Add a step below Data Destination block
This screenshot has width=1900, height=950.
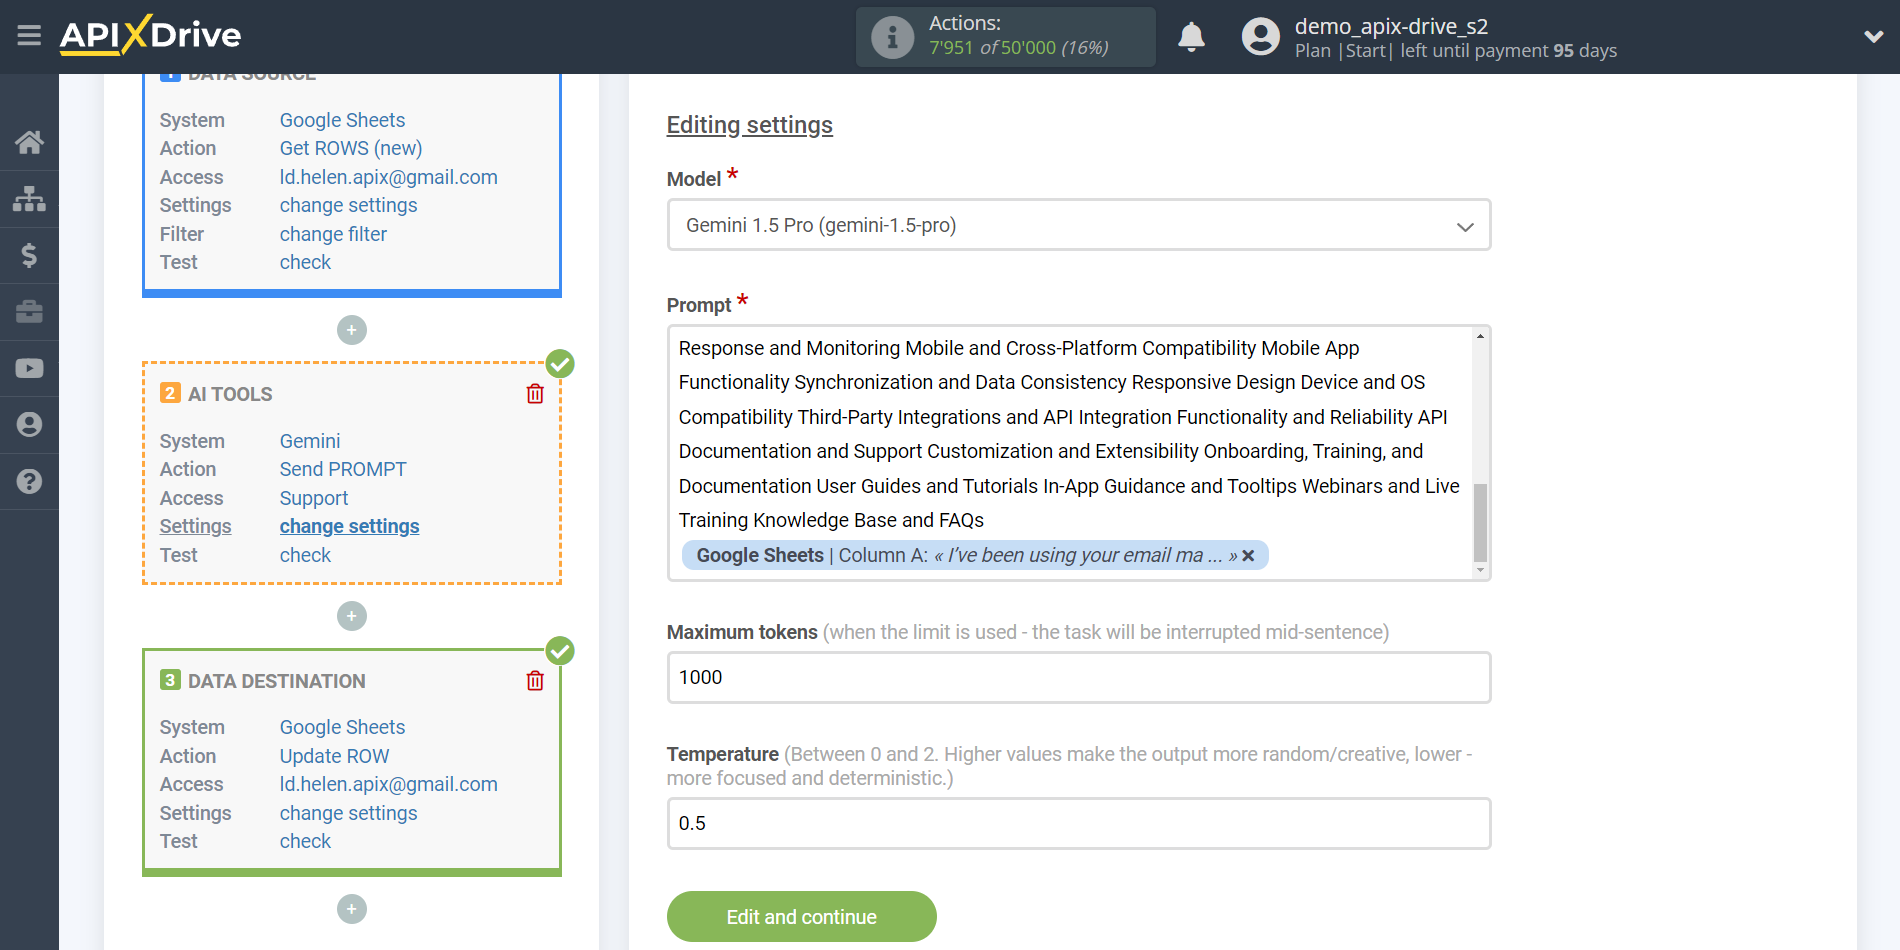tap(352, 909)
